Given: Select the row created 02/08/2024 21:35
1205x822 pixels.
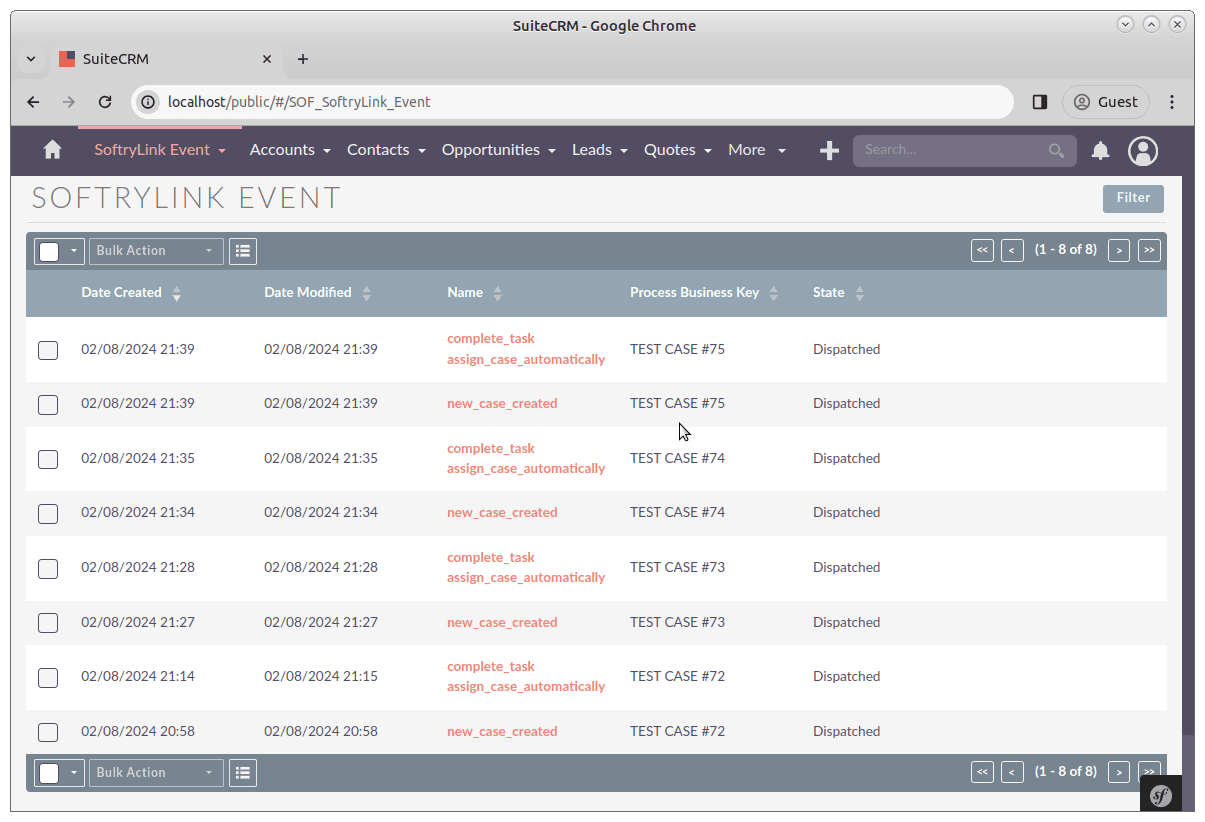Looking at the screenshot, I should [x=48, y=459].
